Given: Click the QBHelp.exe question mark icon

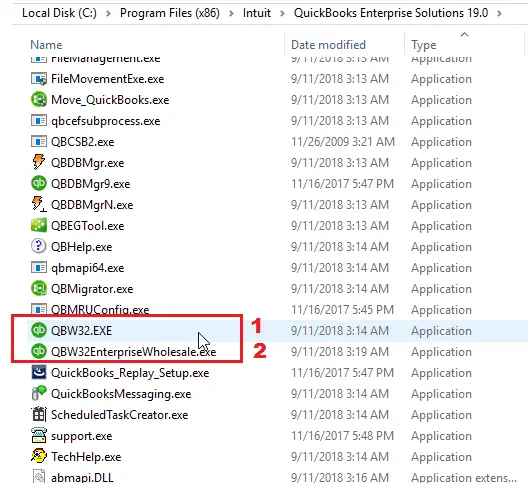Looking at the screenshot, I should point(39,246).
